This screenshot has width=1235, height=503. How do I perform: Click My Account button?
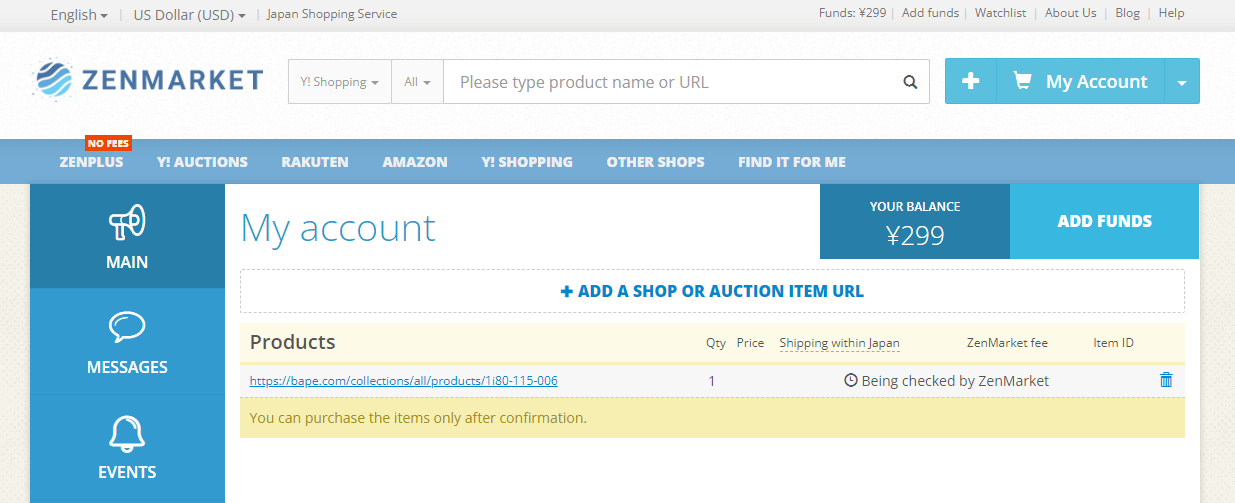point(1080,82)
